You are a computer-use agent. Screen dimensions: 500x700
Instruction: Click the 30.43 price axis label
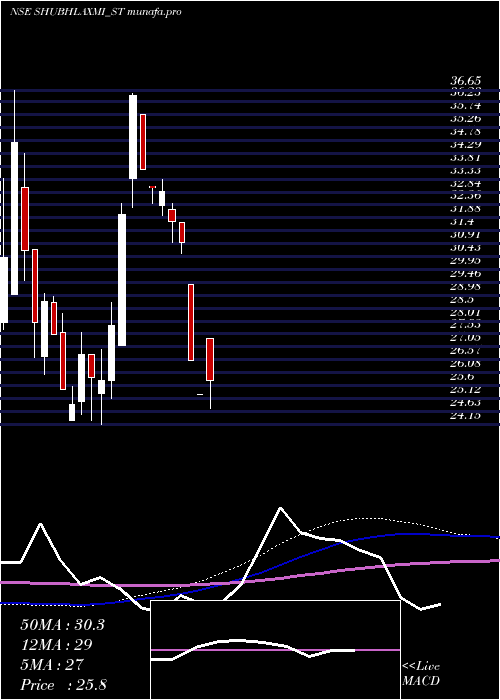(x=466, y=248)
